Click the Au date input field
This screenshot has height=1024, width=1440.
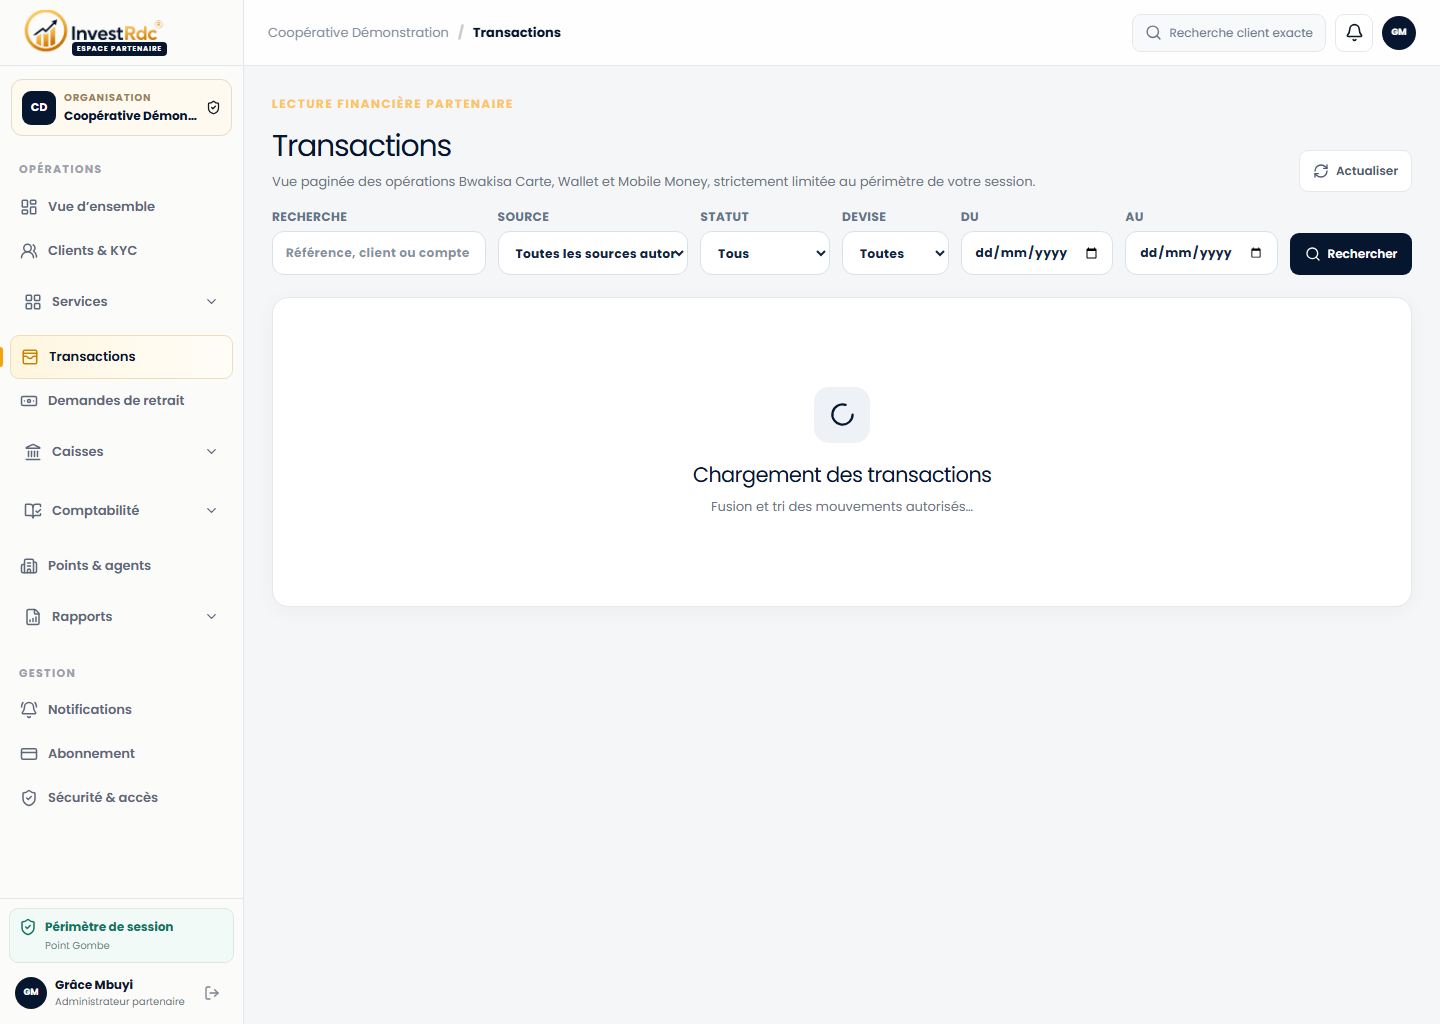(x=1201, y=253)
